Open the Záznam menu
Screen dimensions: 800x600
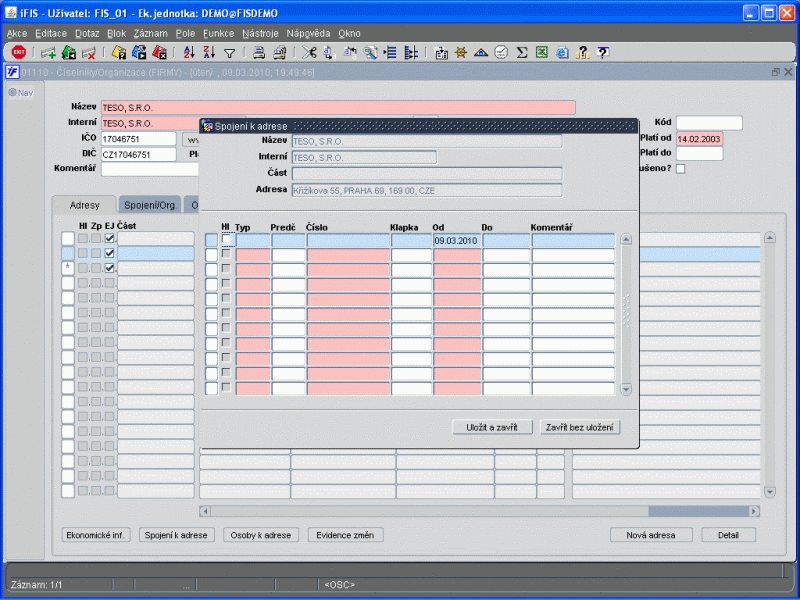tap(150, 33)
